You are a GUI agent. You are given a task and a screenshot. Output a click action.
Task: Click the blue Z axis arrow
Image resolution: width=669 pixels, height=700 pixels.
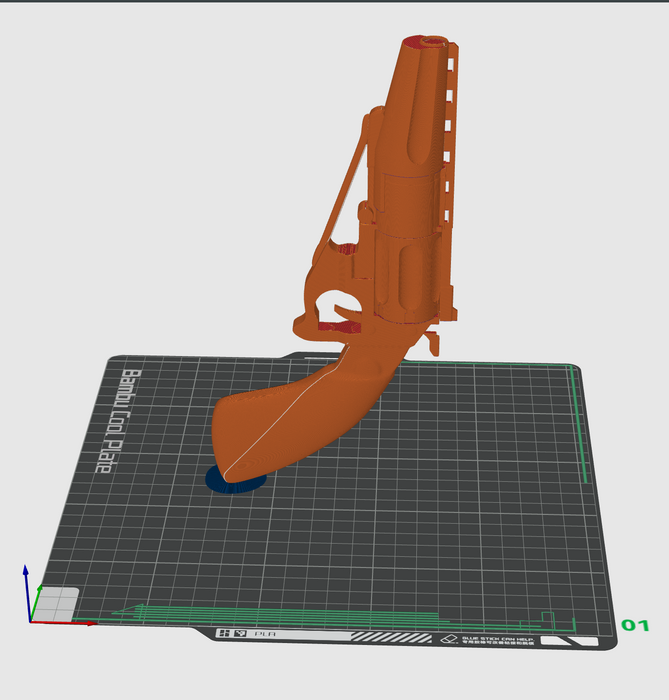[26, 580]
